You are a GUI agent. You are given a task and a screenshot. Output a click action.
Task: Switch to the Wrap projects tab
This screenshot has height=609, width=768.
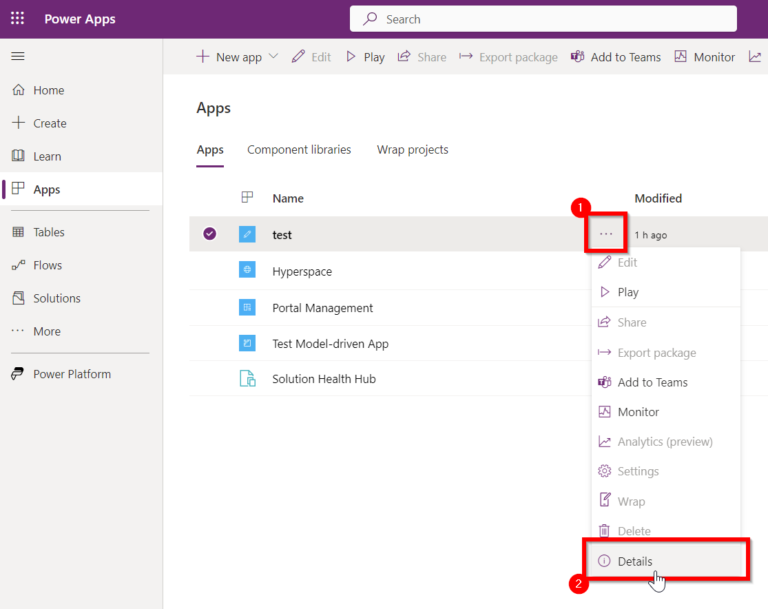(x=412, y=149)
